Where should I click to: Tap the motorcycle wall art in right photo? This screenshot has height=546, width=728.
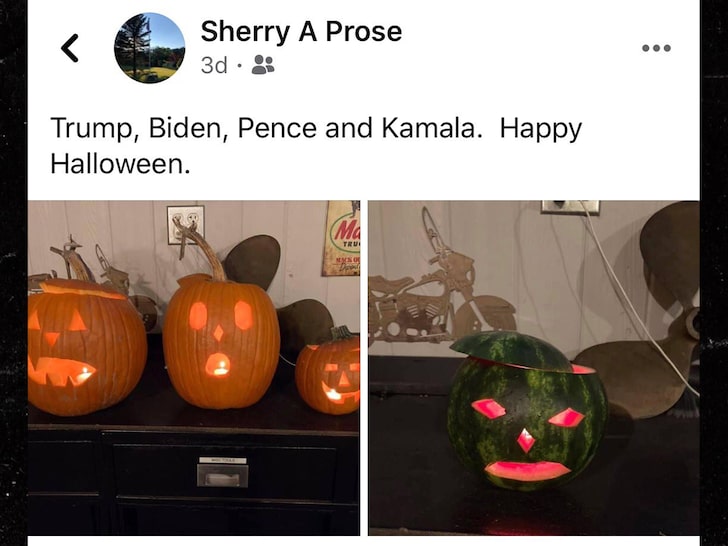441,292
